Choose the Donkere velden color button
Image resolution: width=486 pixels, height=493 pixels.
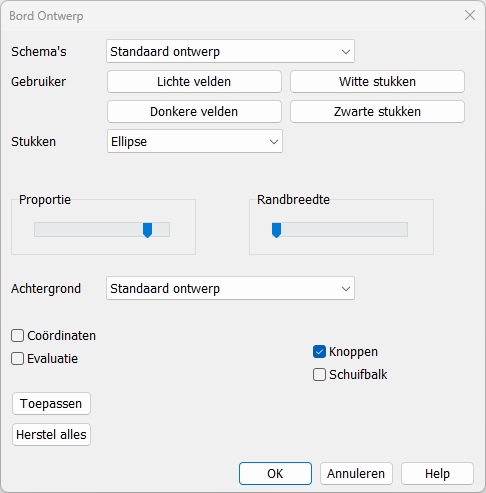click(194, 111)
